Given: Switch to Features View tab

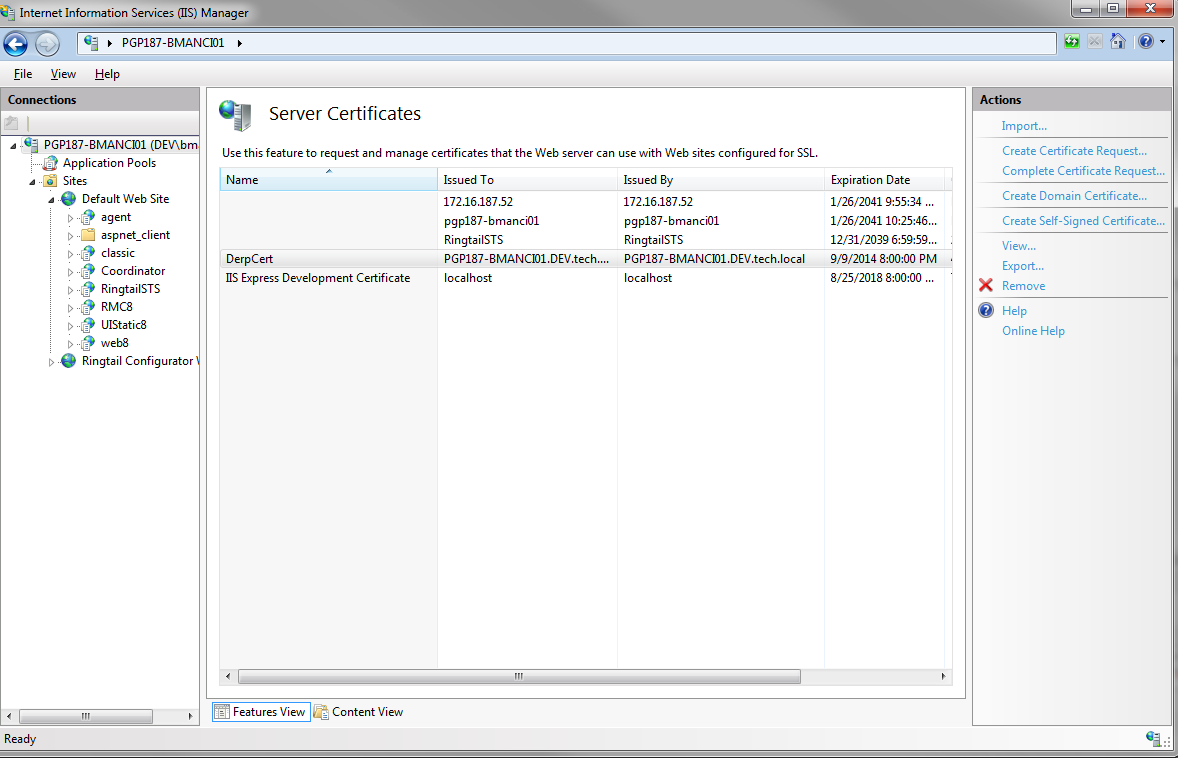Looking at the screenshot, I should [x=261, y=712].
